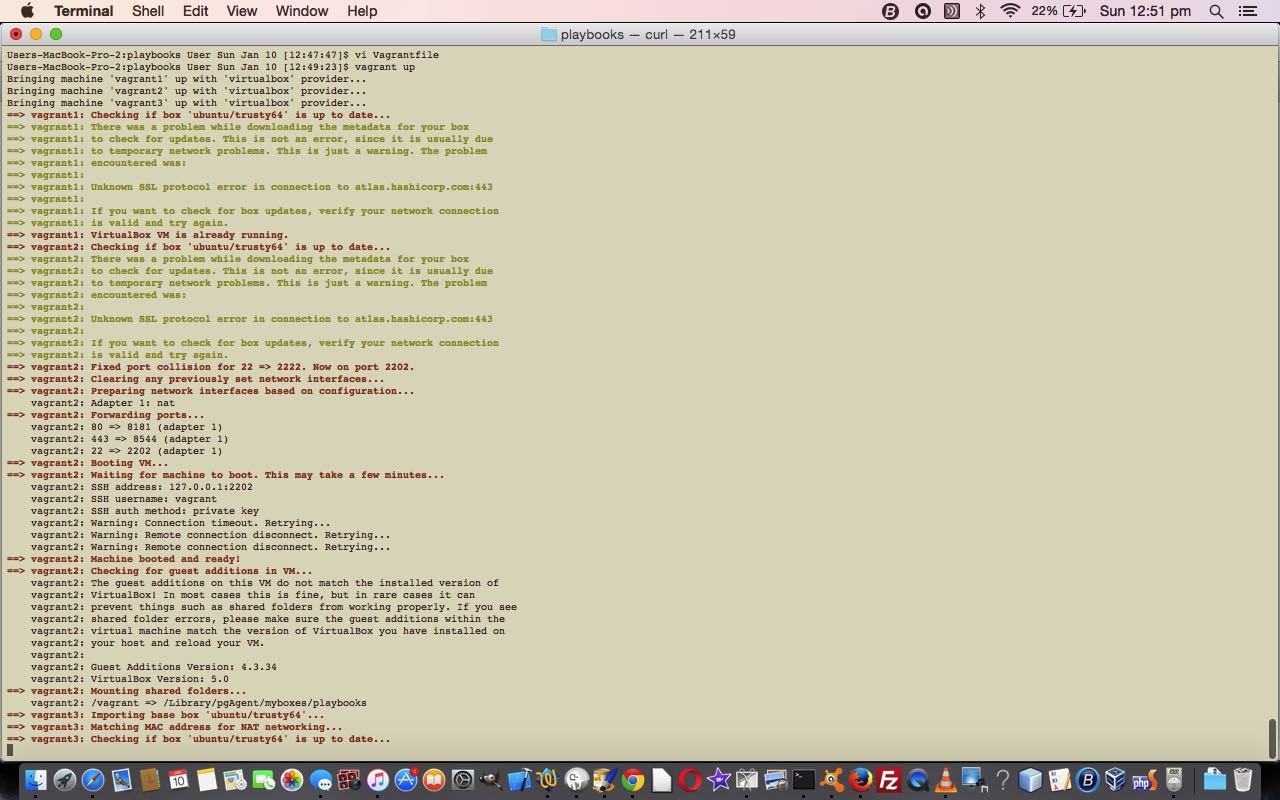
Task: Open the Wi-Fi status menu
Action: click(x=1010, y=11)
